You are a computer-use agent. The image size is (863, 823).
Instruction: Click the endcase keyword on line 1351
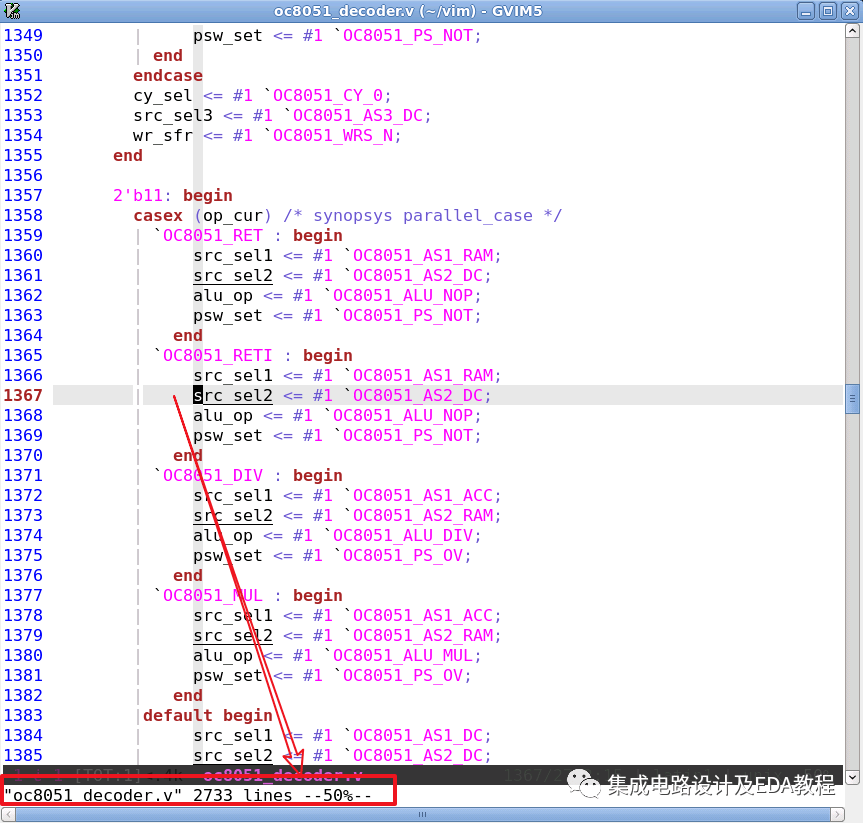tap(167, 75)
